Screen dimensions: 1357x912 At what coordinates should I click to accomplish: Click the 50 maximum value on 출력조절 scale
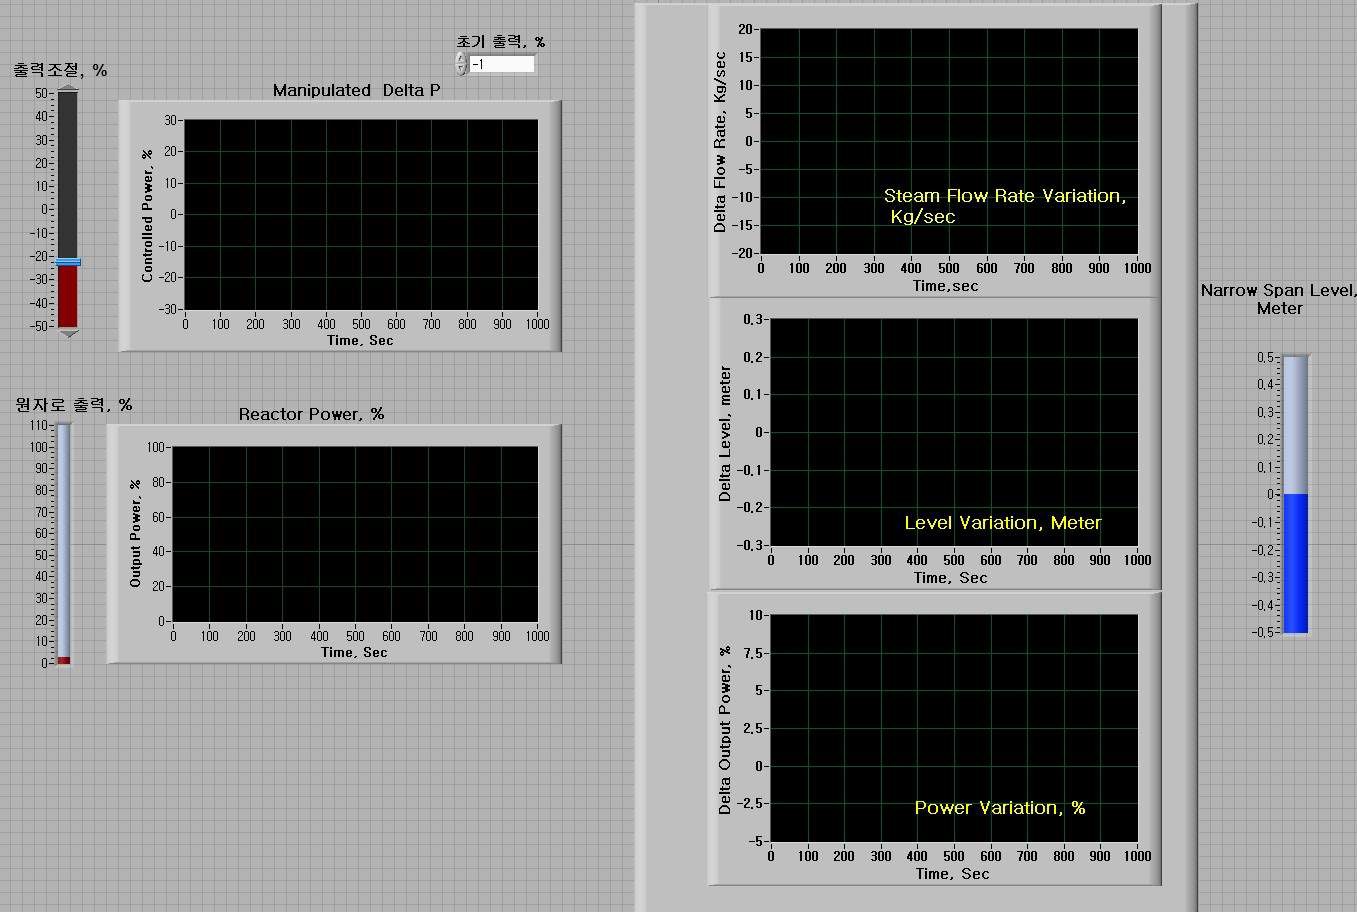41,93
